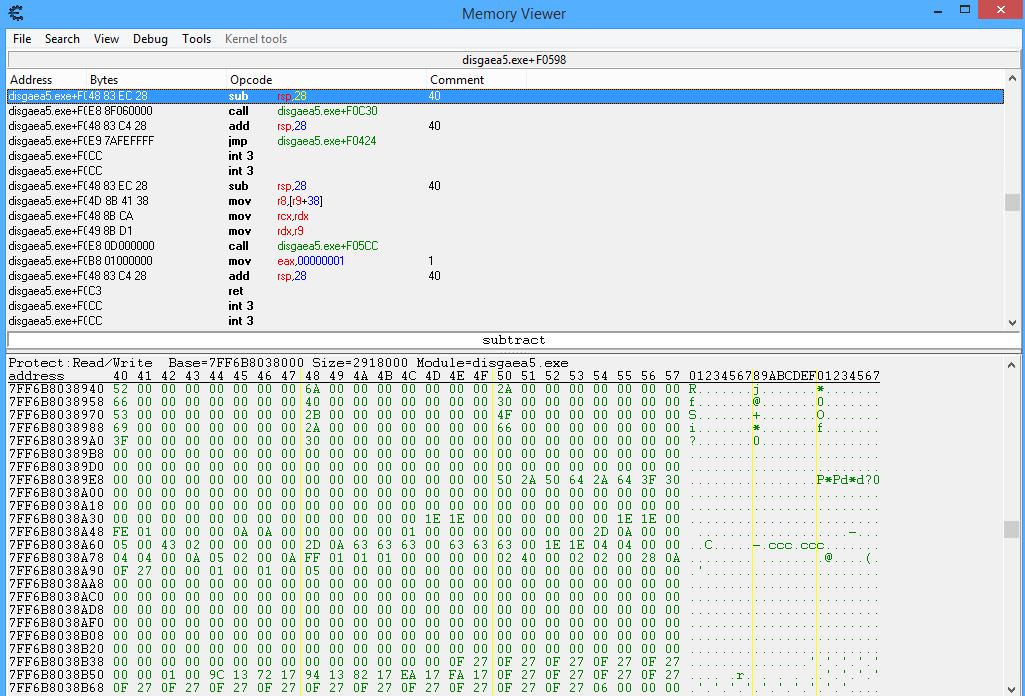Image resolution: width=1025 pixels, height=696 pixels.
Task: Select the mov eax,00000001 instruction row
Action: coord(505,261)
